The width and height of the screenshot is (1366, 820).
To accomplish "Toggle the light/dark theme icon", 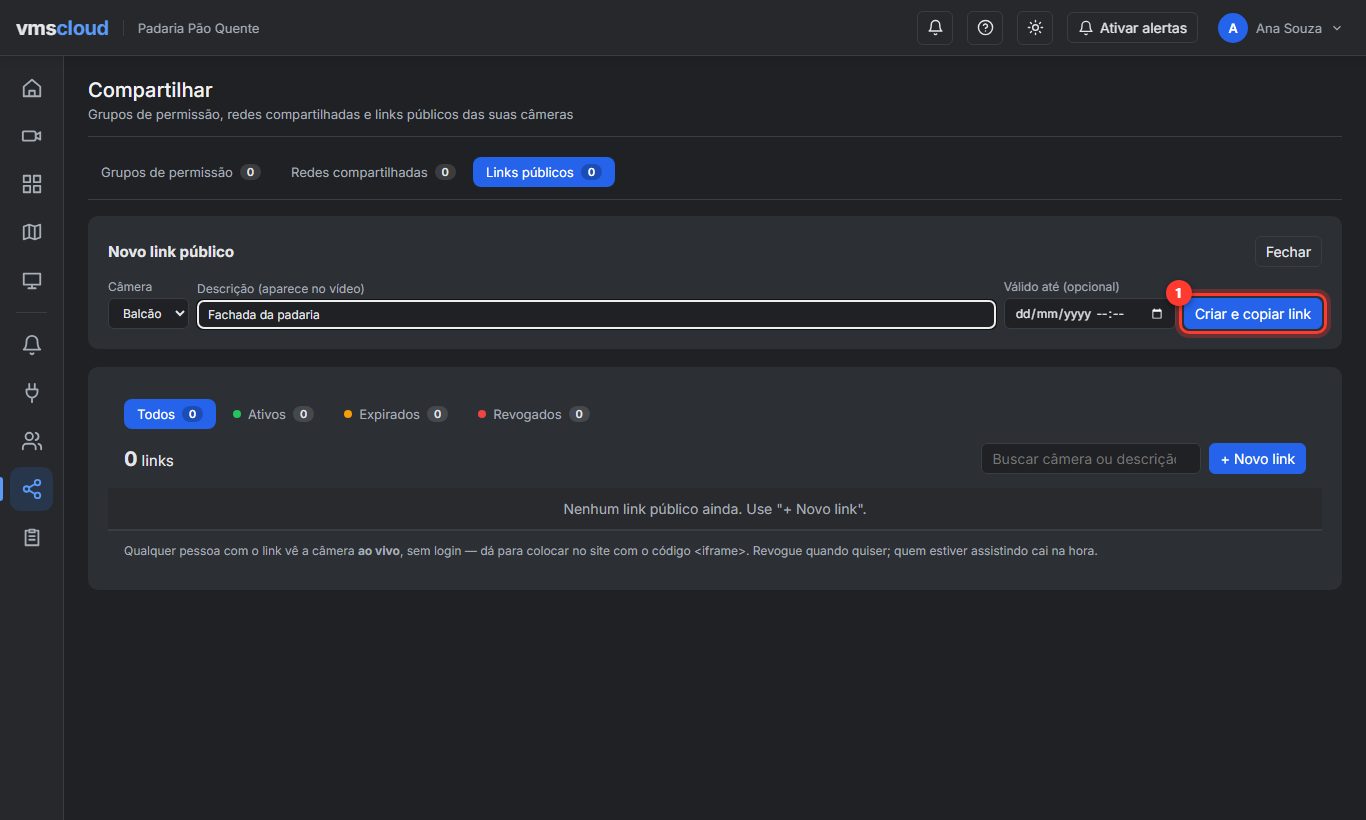I will coord(1035,28).
